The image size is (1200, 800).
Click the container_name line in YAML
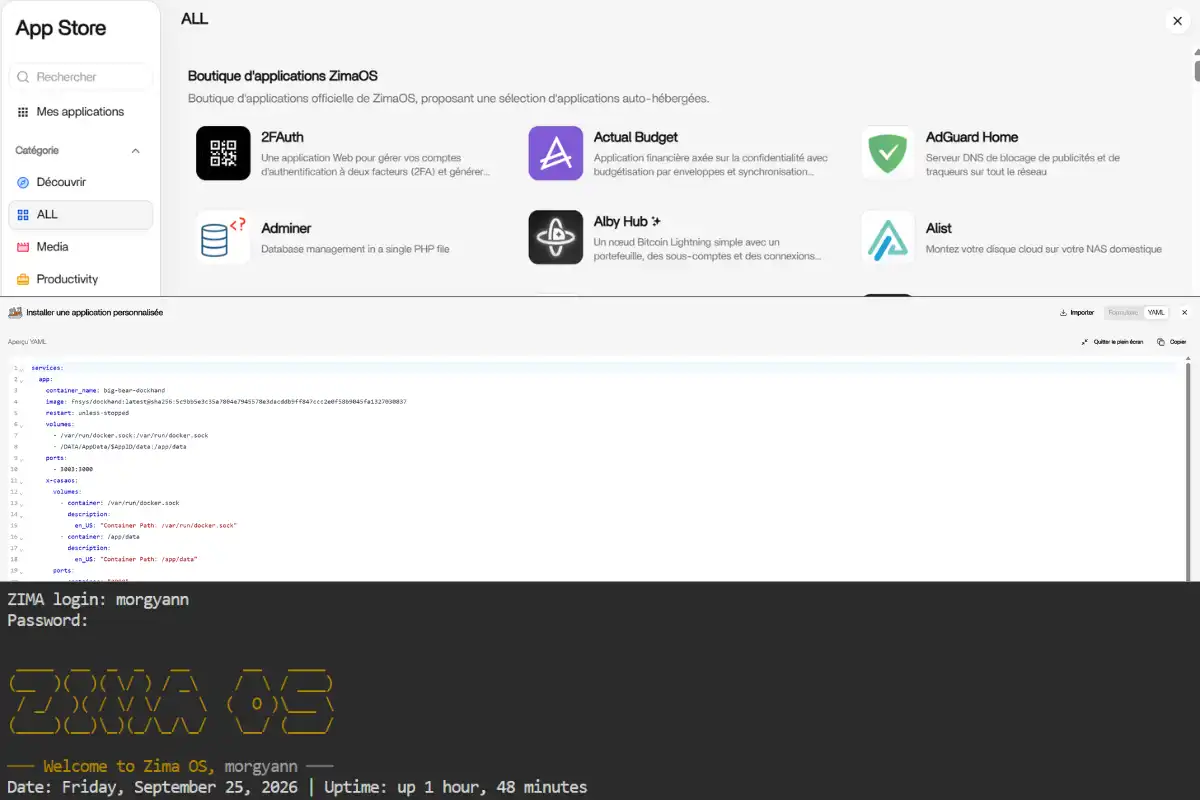[105, 391]
